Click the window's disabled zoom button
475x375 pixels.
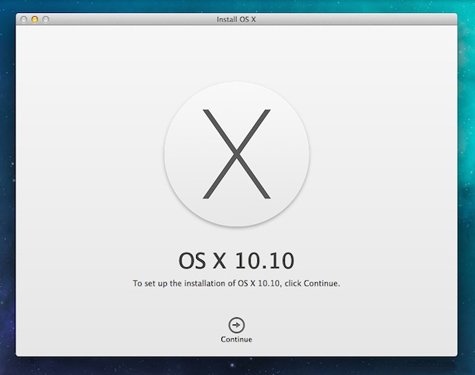pos(46,19)
